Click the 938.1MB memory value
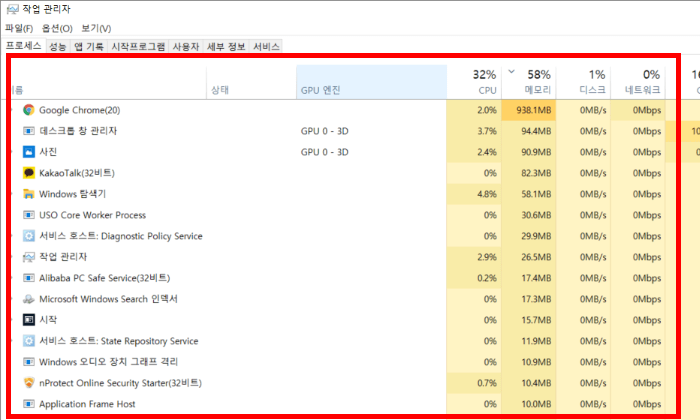This screenshot has width=700, height=420. (x=533, y=110)
